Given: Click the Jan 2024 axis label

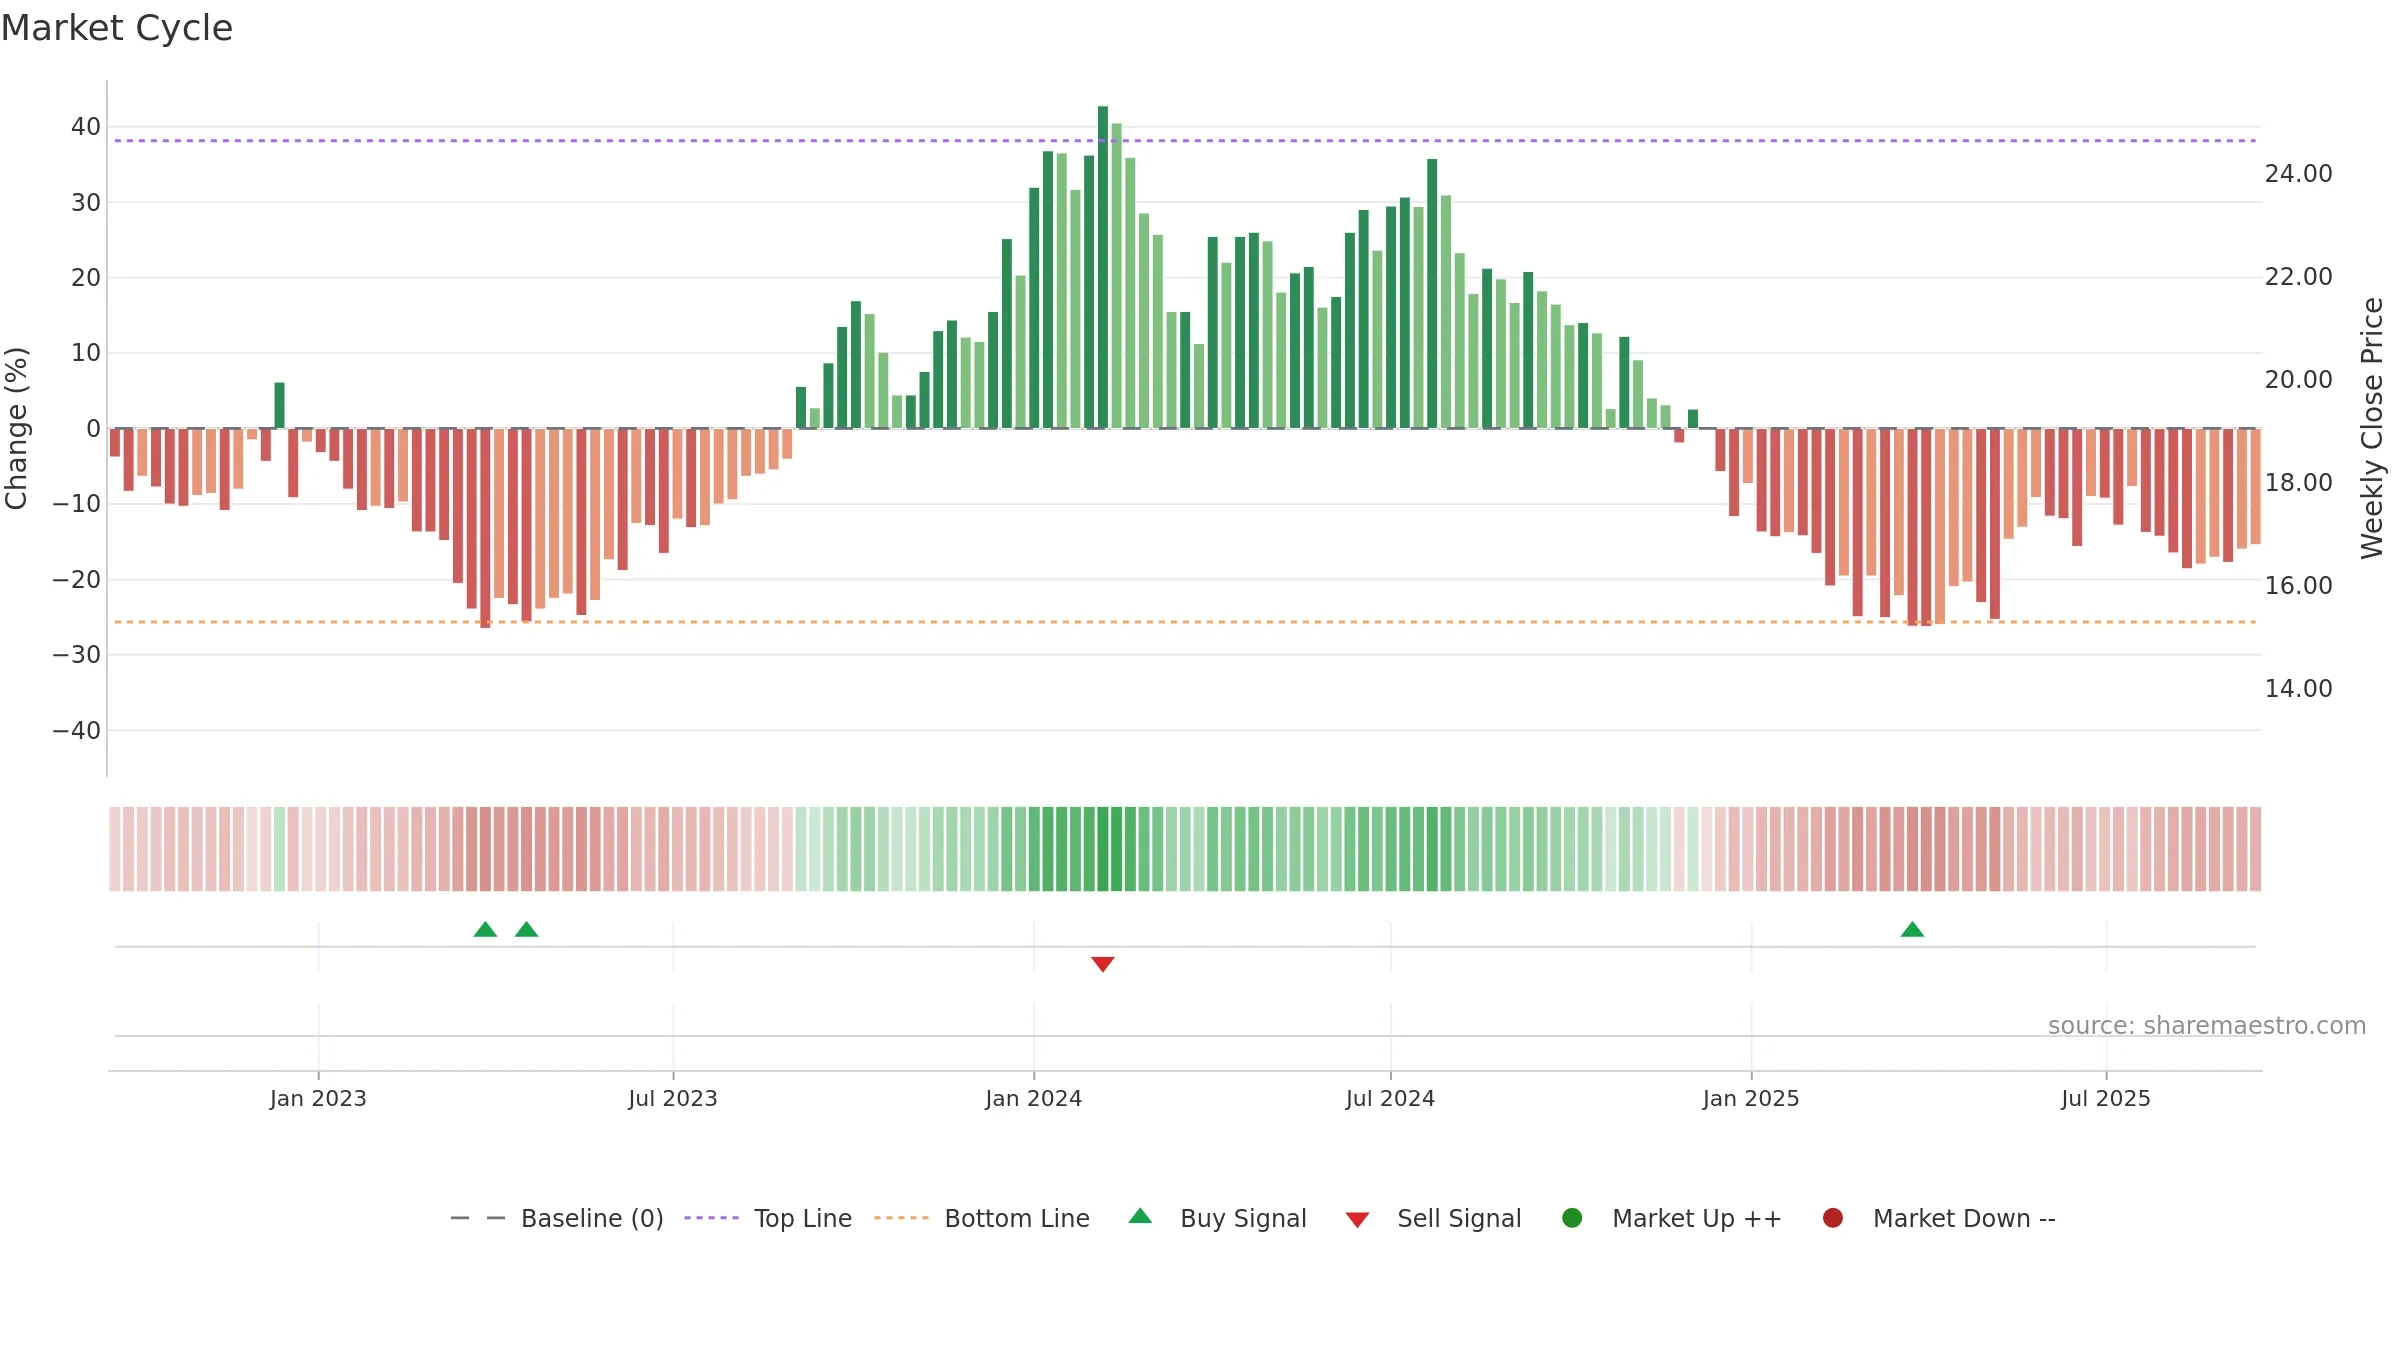Looking at the screenshot, I should [1033, 1098].
